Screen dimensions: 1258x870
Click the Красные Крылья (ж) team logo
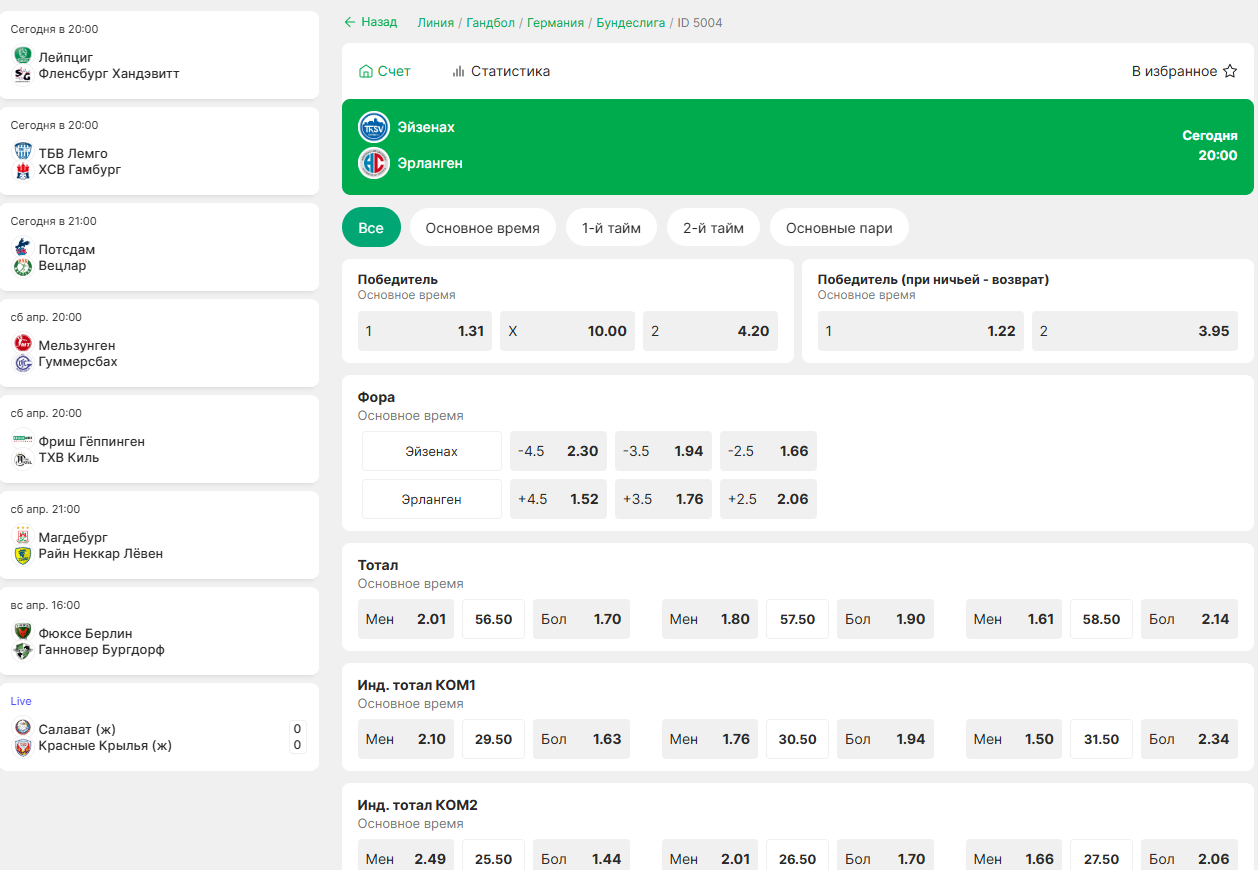[x=23, y=746]
